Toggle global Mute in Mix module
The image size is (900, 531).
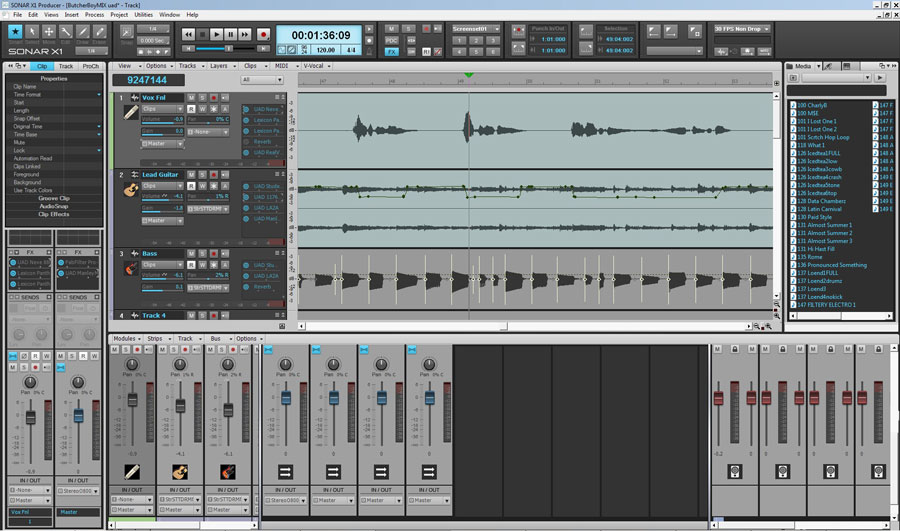click(x=391, y=29)
